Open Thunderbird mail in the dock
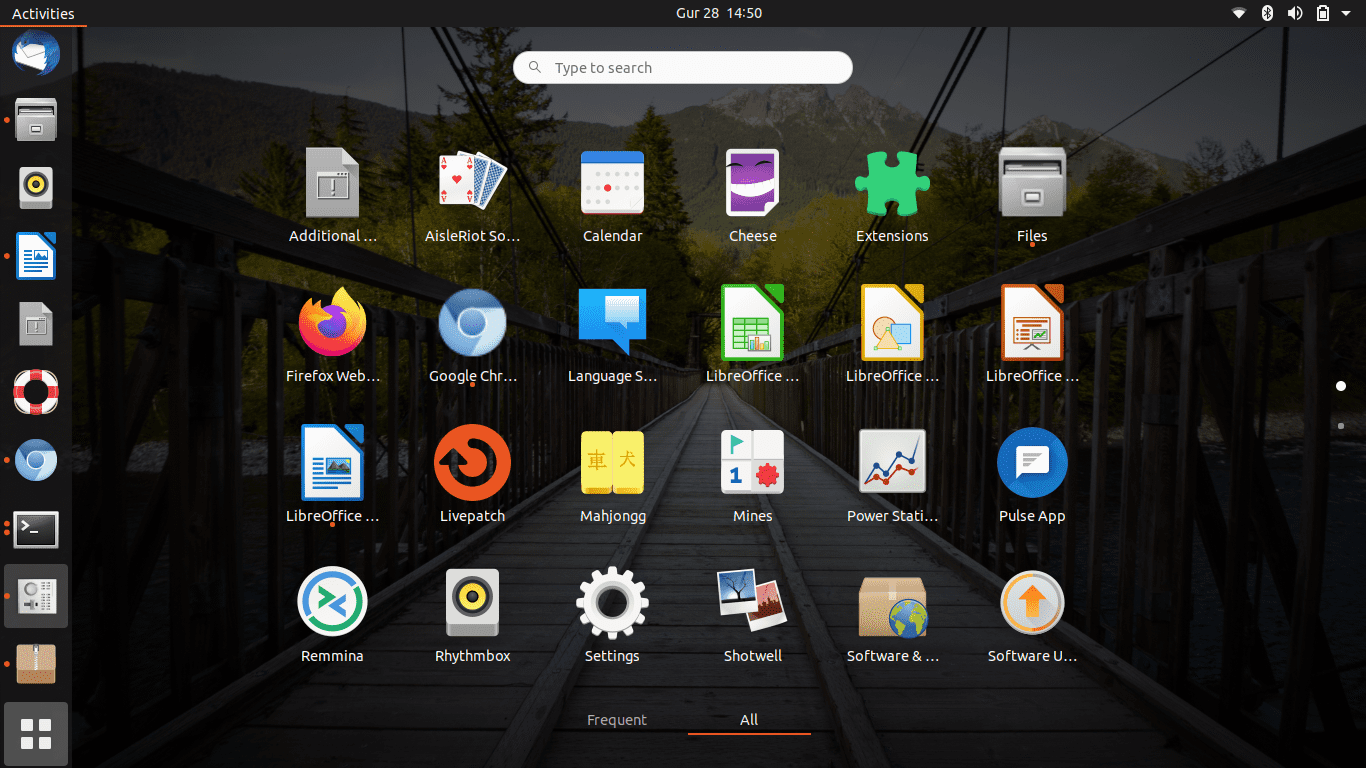The height and width of the screenshot is (768, 1366). click(x=36, y=52)
